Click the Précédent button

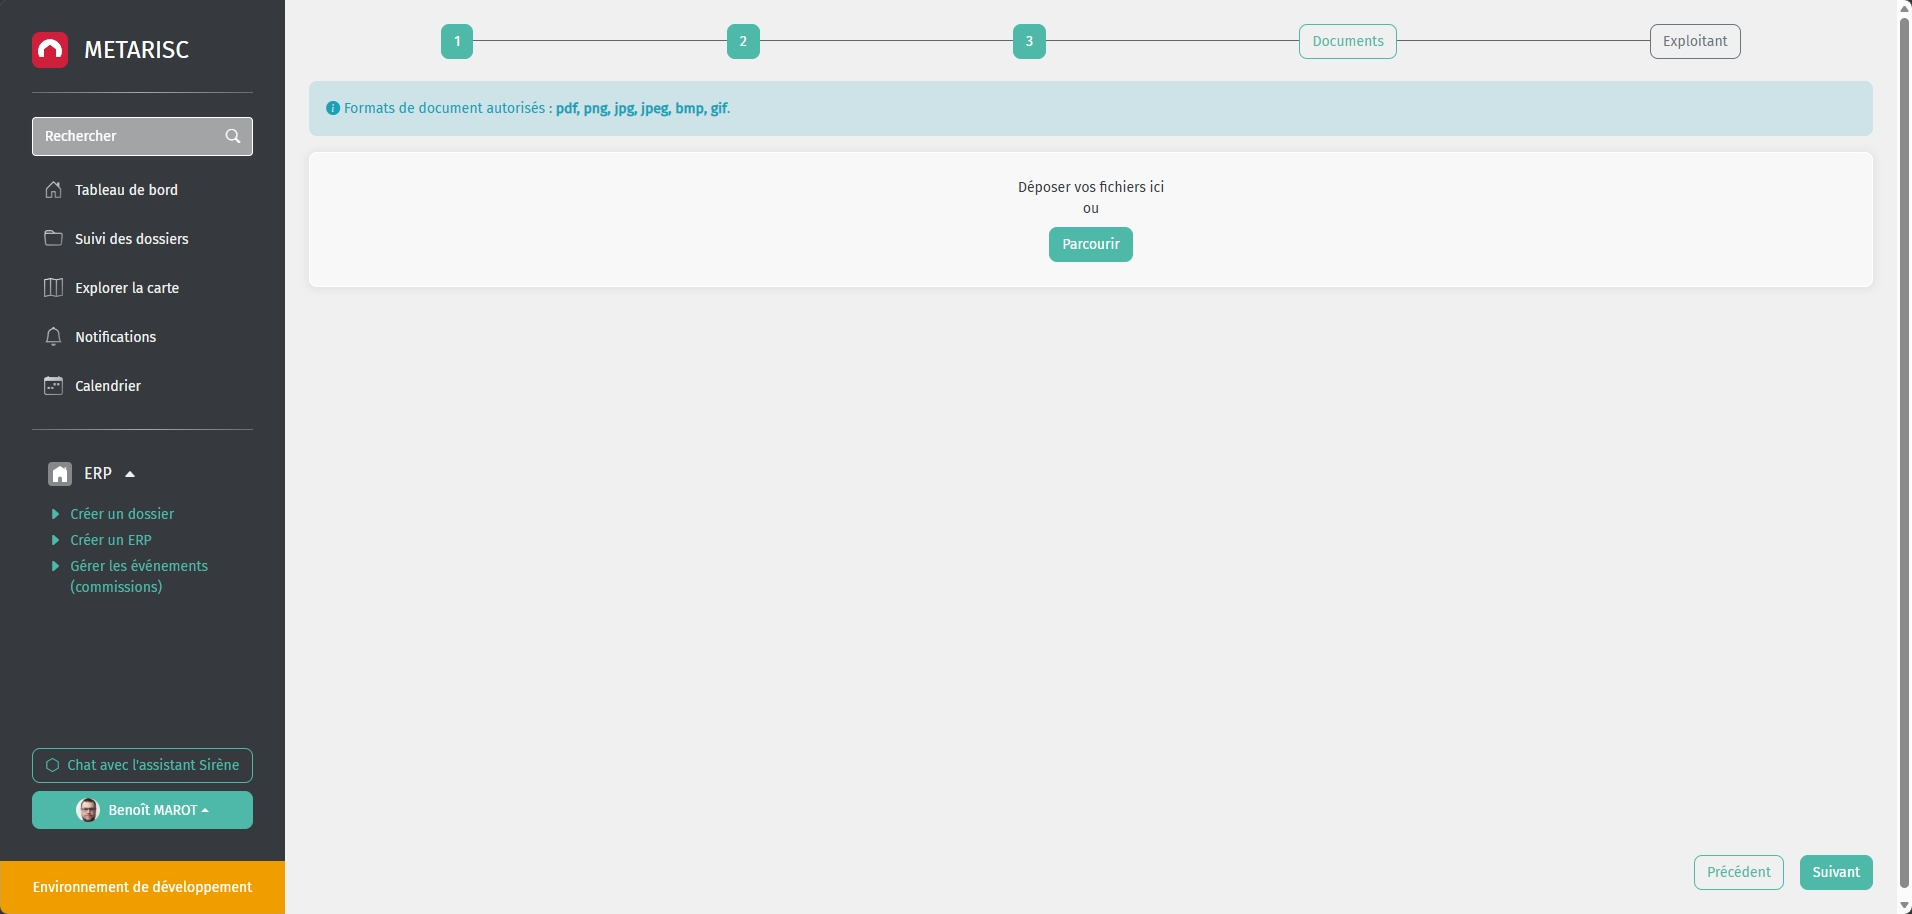(1739, 872)
